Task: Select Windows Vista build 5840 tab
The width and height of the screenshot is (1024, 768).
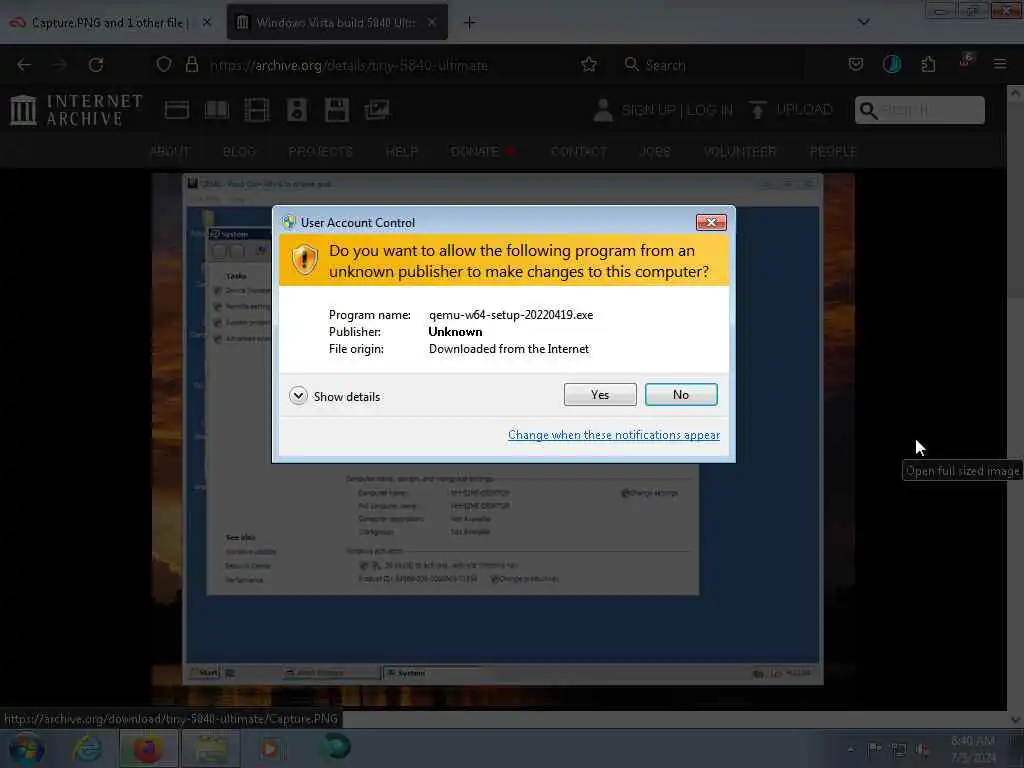Action: pyautogui.click(x=336, y=23)
